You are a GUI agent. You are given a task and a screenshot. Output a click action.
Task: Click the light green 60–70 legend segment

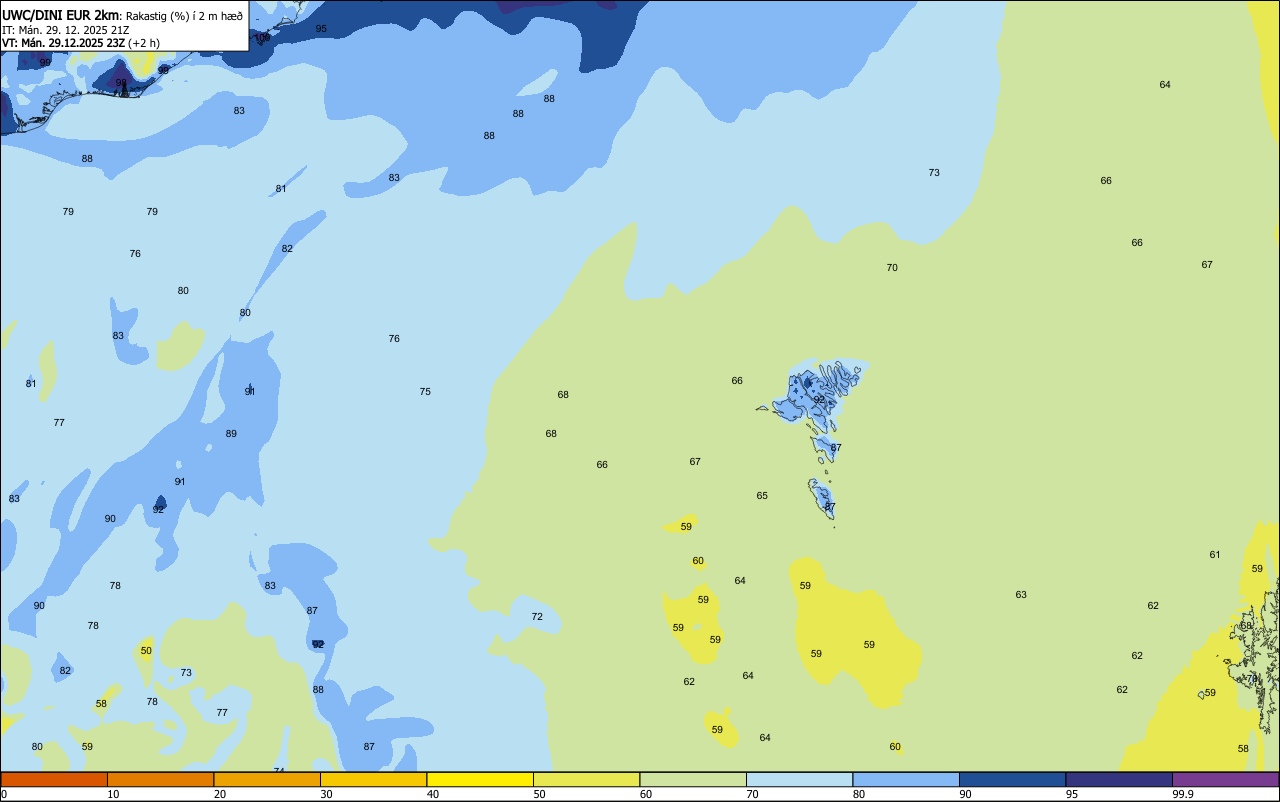[x=693, y=779]
